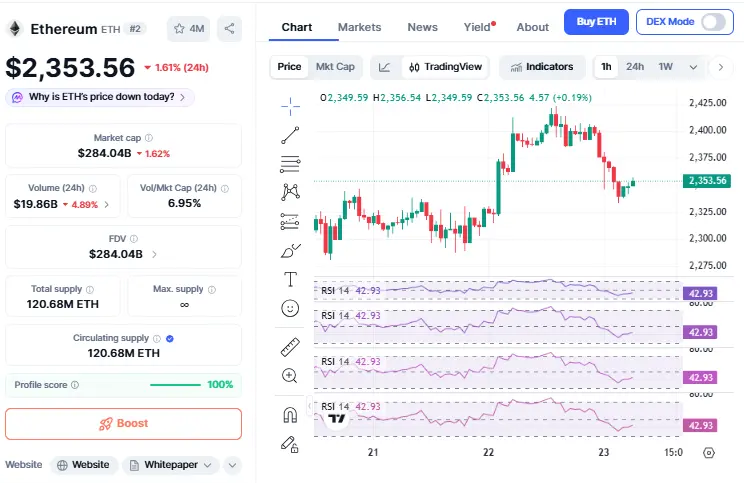Expand more links chevron after Whitepaper
Screen dimensions: 744x483
click(x=232, y=465)
